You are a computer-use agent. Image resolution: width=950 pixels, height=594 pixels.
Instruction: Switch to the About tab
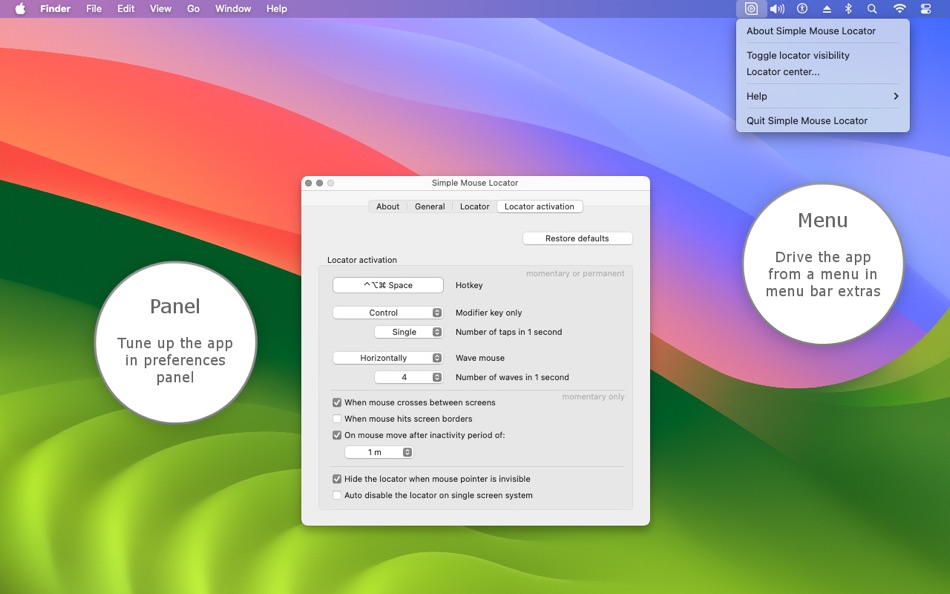pos(388,207)
